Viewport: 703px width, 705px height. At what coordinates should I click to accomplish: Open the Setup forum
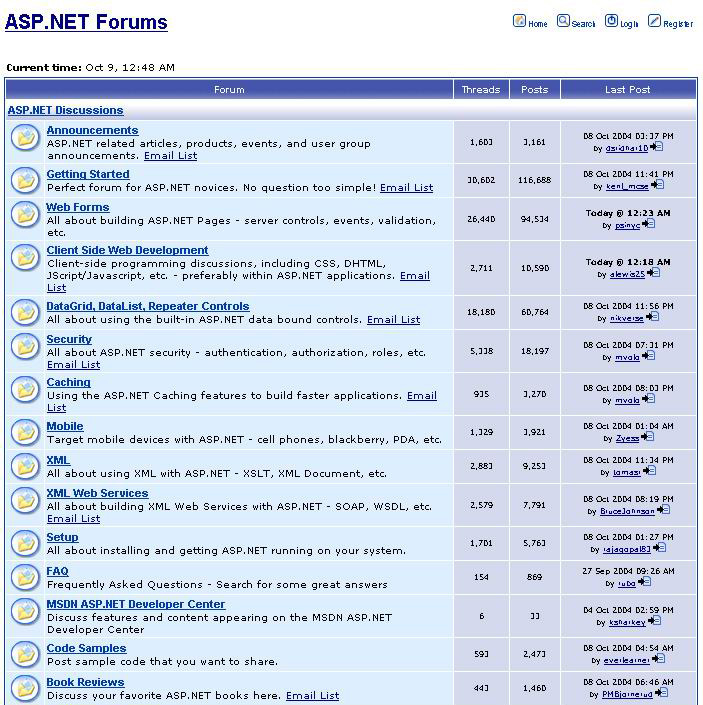(x=62, y=537)
